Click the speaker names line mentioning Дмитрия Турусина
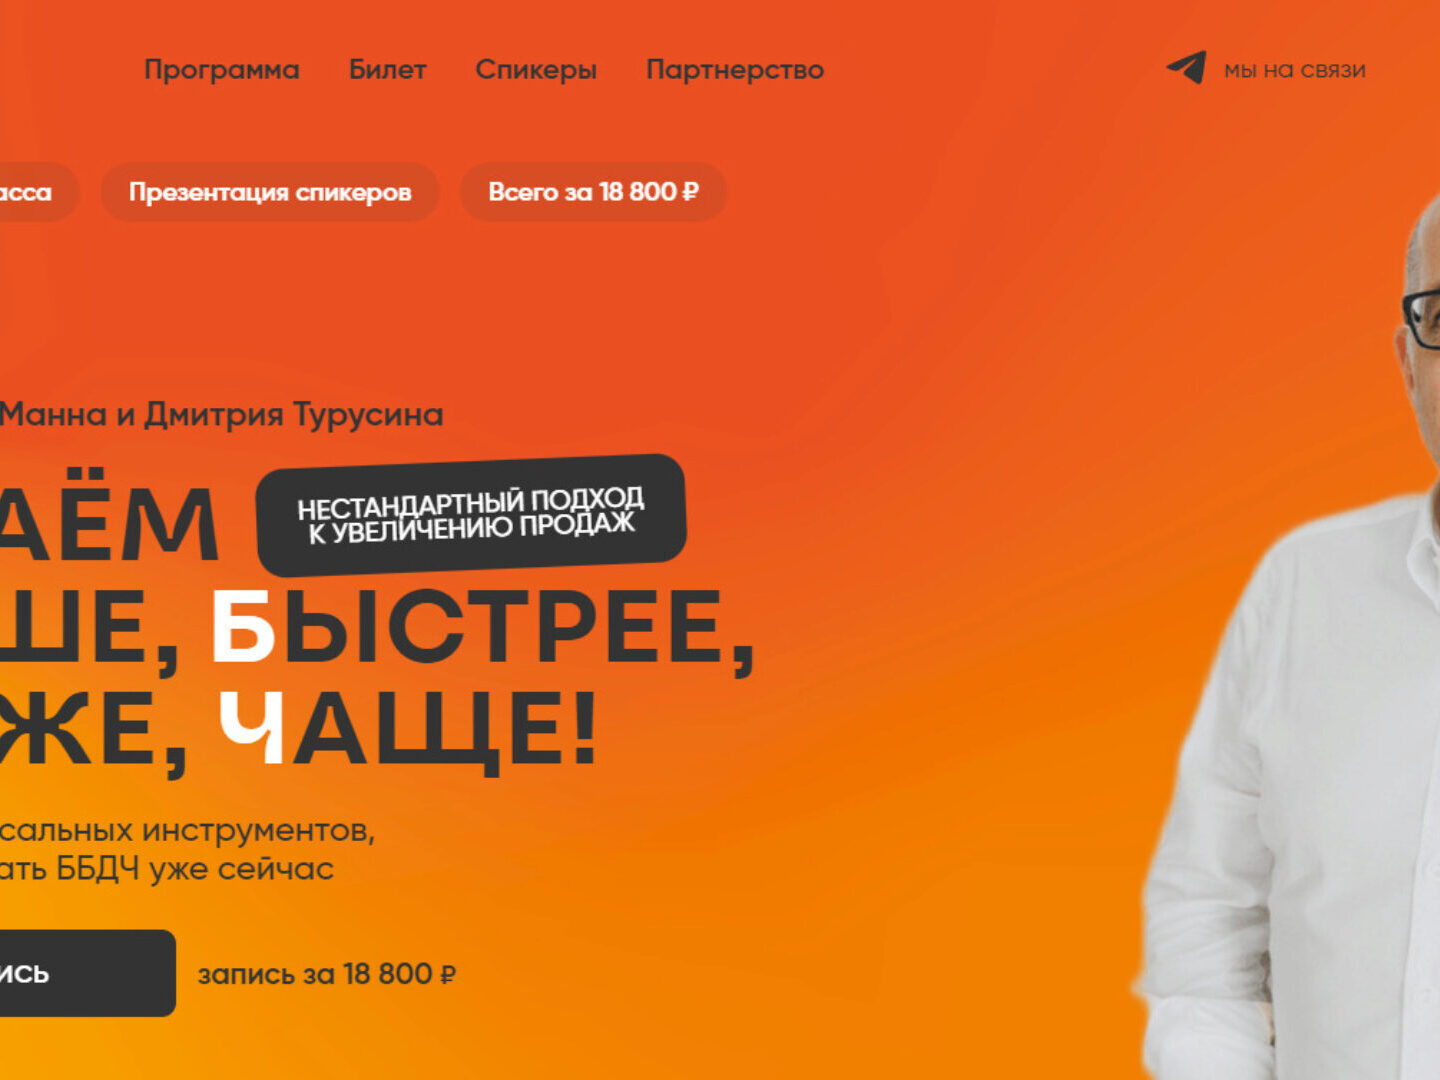1440x1080 pixels. (221, 414)
